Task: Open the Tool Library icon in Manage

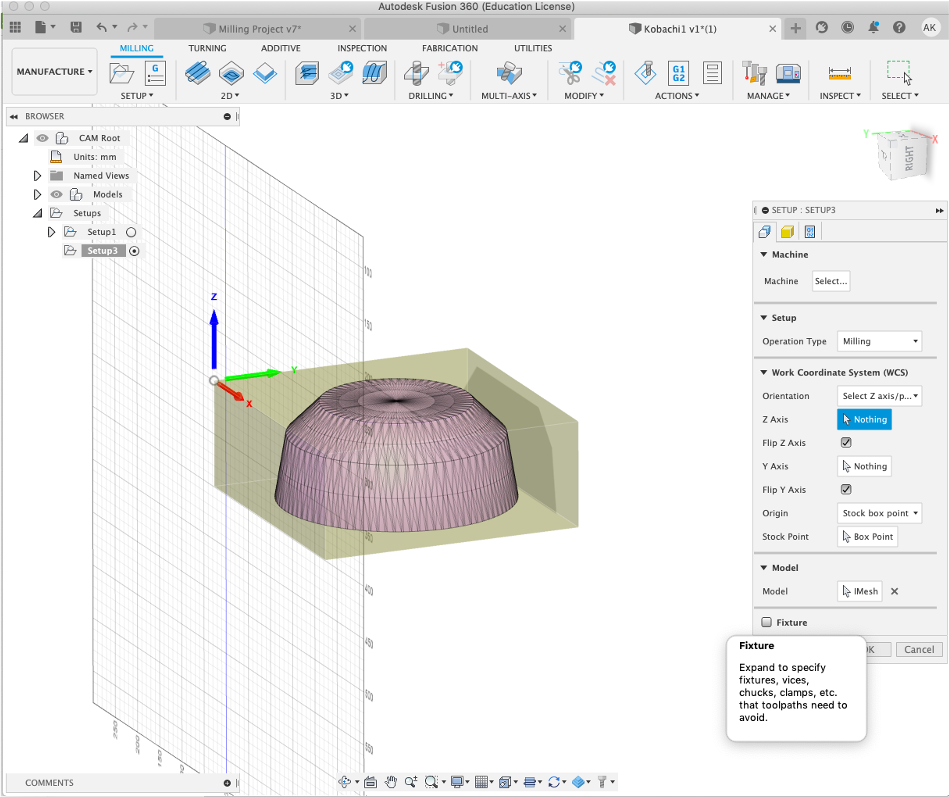Action: pos(755,73)
